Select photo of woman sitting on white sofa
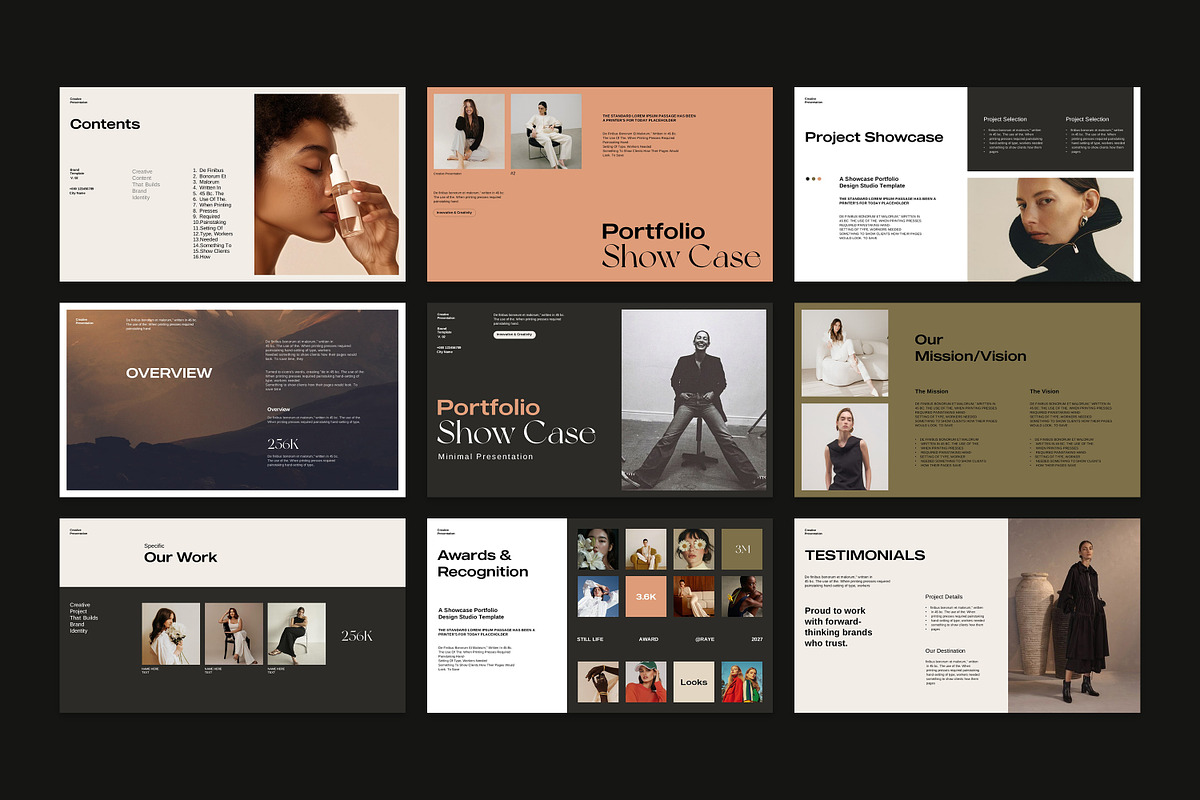 845,352
